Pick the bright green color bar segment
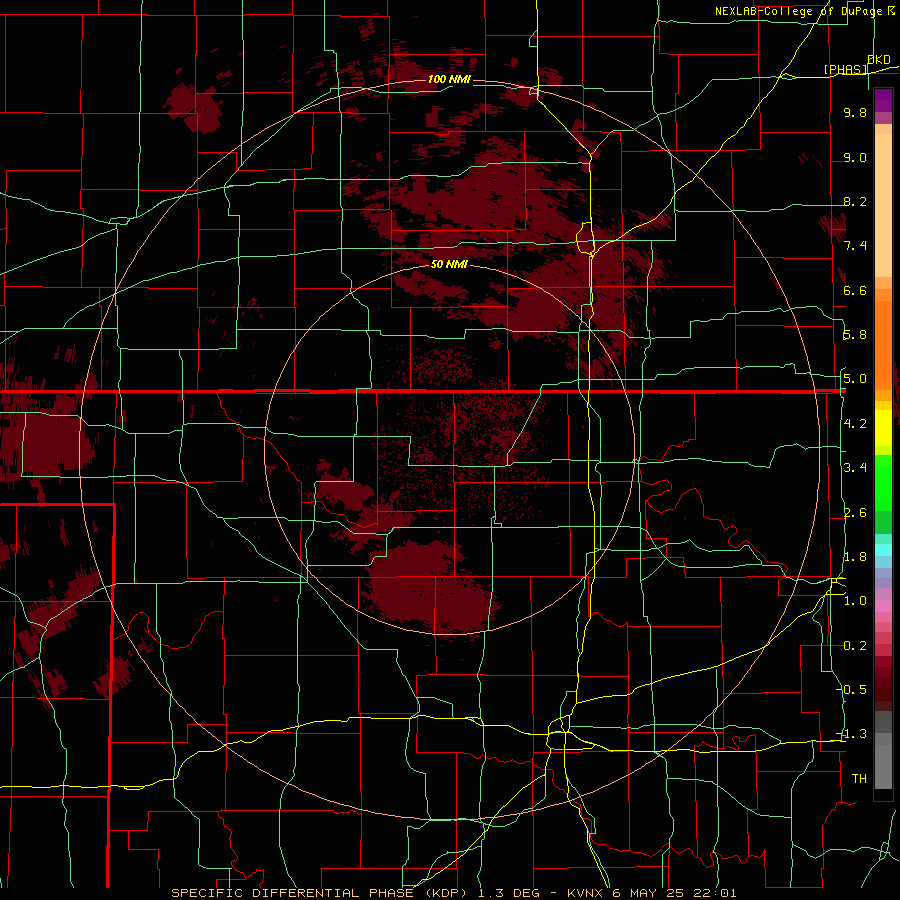 (x=883, y=482)
